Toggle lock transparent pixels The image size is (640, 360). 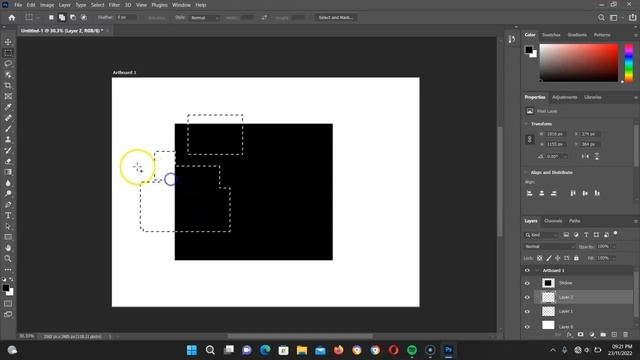(540, 258)
